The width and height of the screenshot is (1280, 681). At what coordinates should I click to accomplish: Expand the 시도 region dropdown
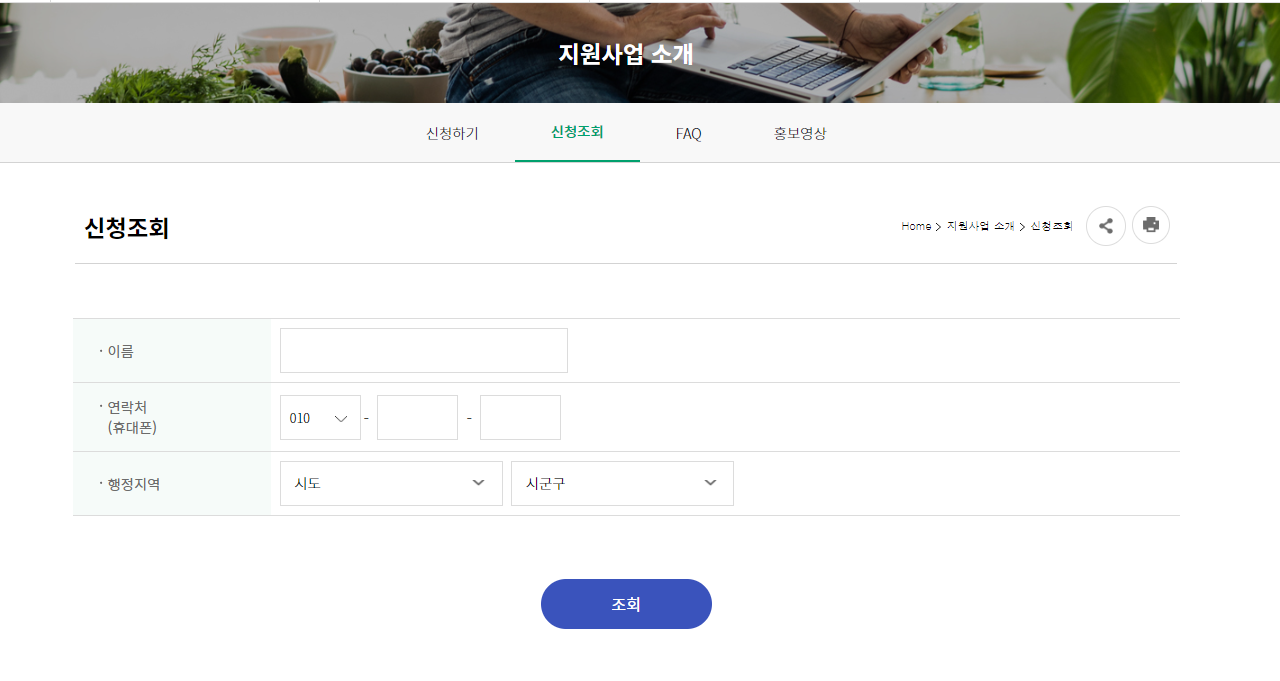click(390, 483)
